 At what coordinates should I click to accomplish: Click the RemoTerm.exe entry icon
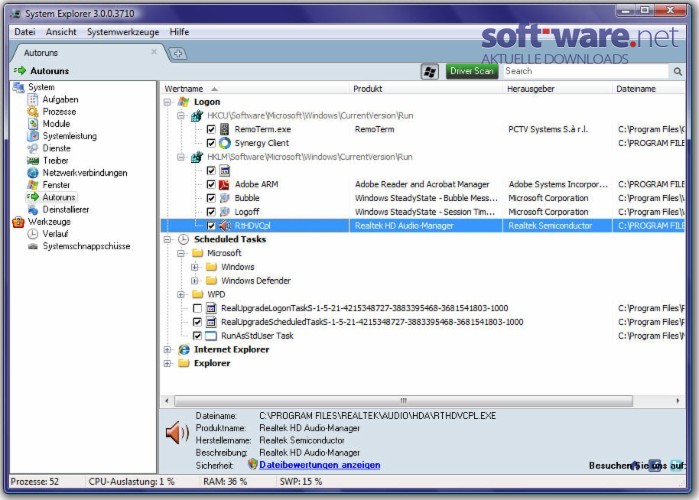(x=225, y=129)
